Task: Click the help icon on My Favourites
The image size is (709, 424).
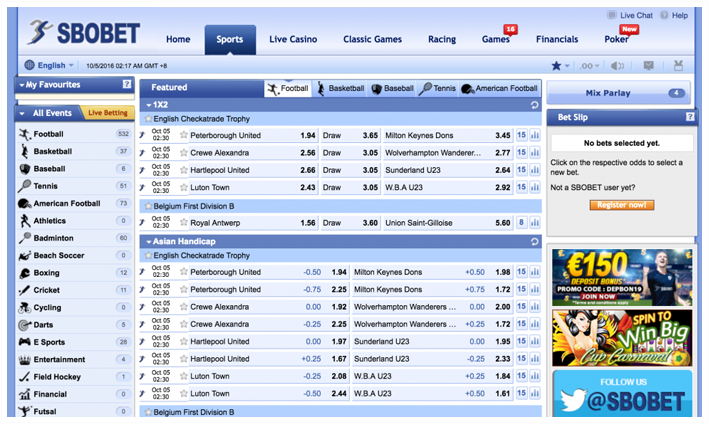Action: [x=127, y=85]
